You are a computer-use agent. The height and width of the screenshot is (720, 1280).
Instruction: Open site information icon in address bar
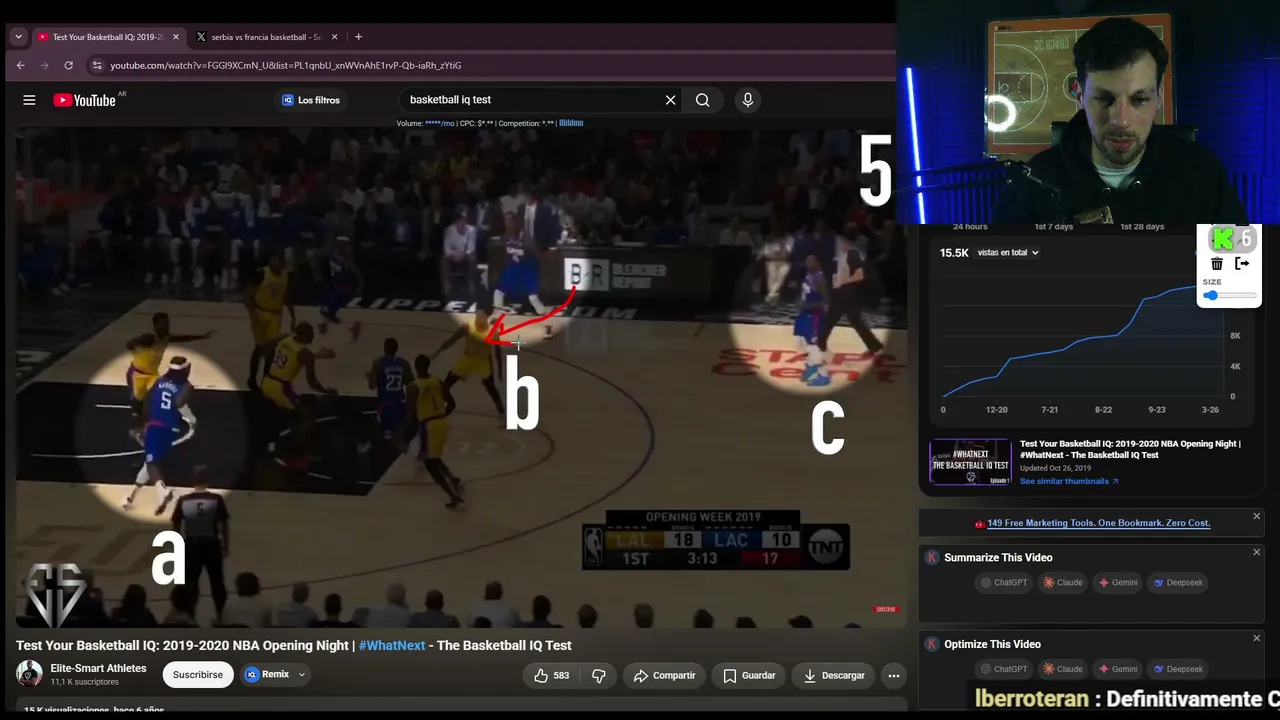(x=97, y=65)
